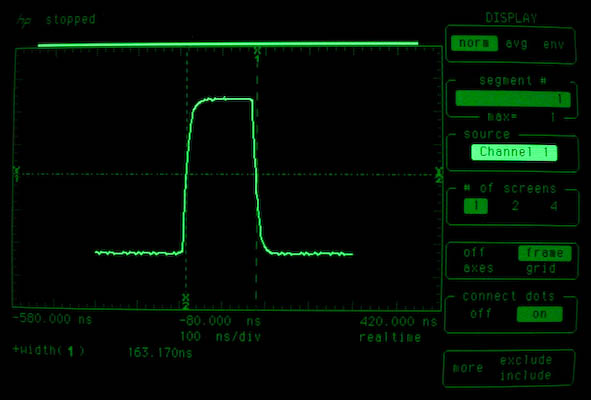Click the stopped status text

[70, 20]
